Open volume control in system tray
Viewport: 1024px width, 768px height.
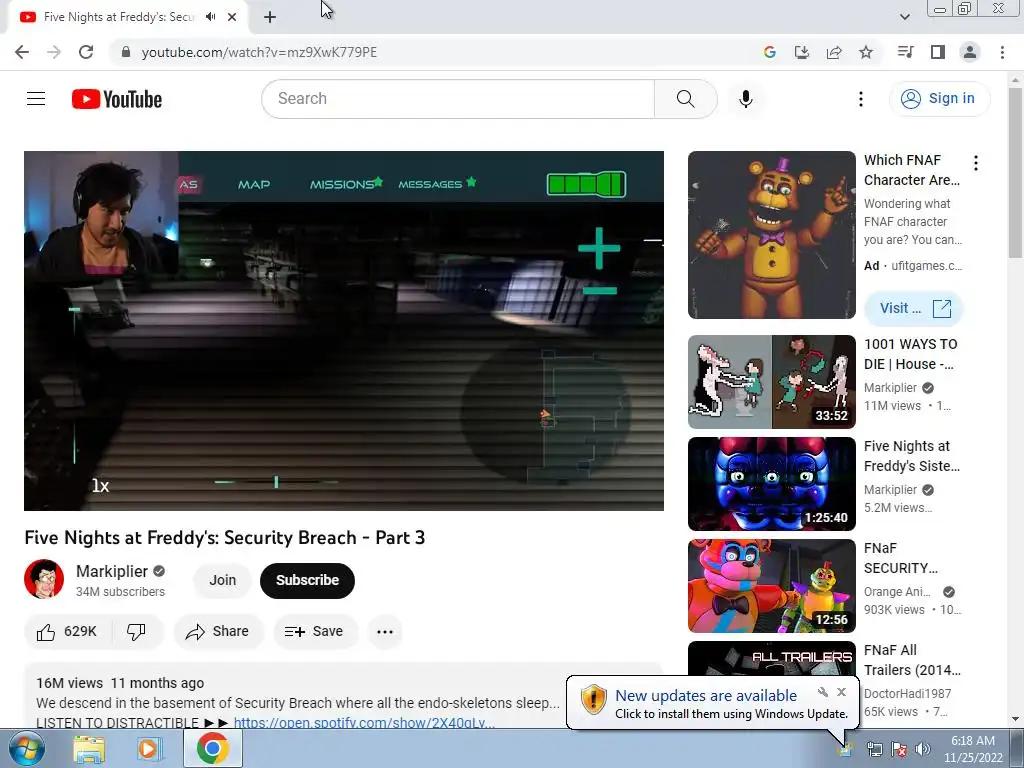pyautogui.click(x=923, y=749)
